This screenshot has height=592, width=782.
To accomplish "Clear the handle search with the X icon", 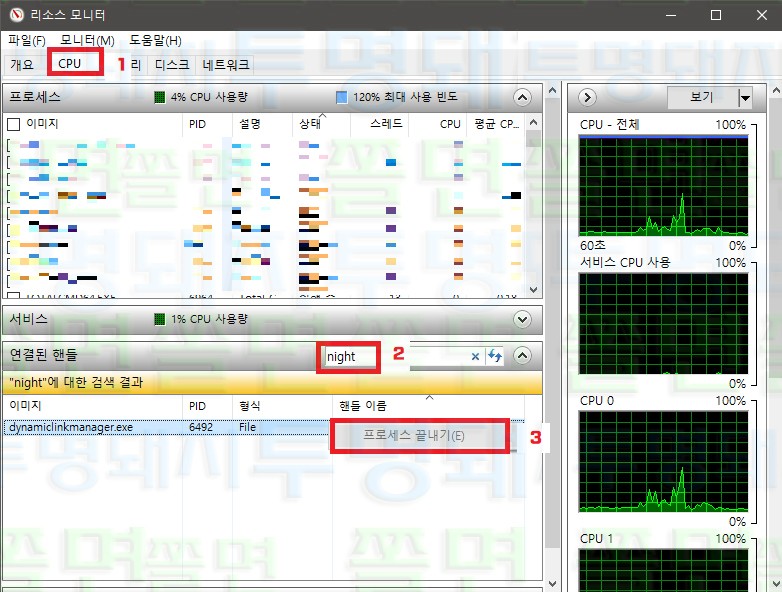I will (x=475, y=356).
